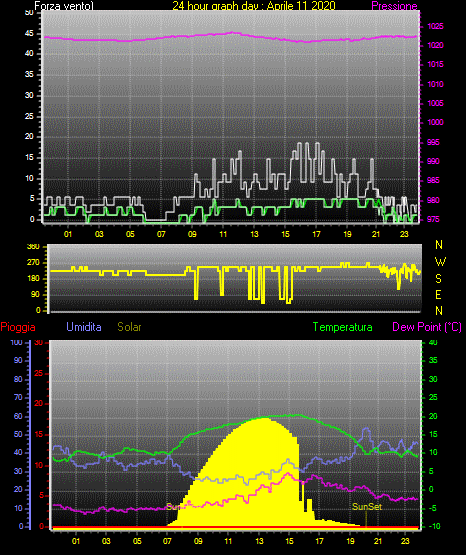This screenshot has height=555, width=466.
Task: Click the S wind direction letter
Action: click(438, 279)
